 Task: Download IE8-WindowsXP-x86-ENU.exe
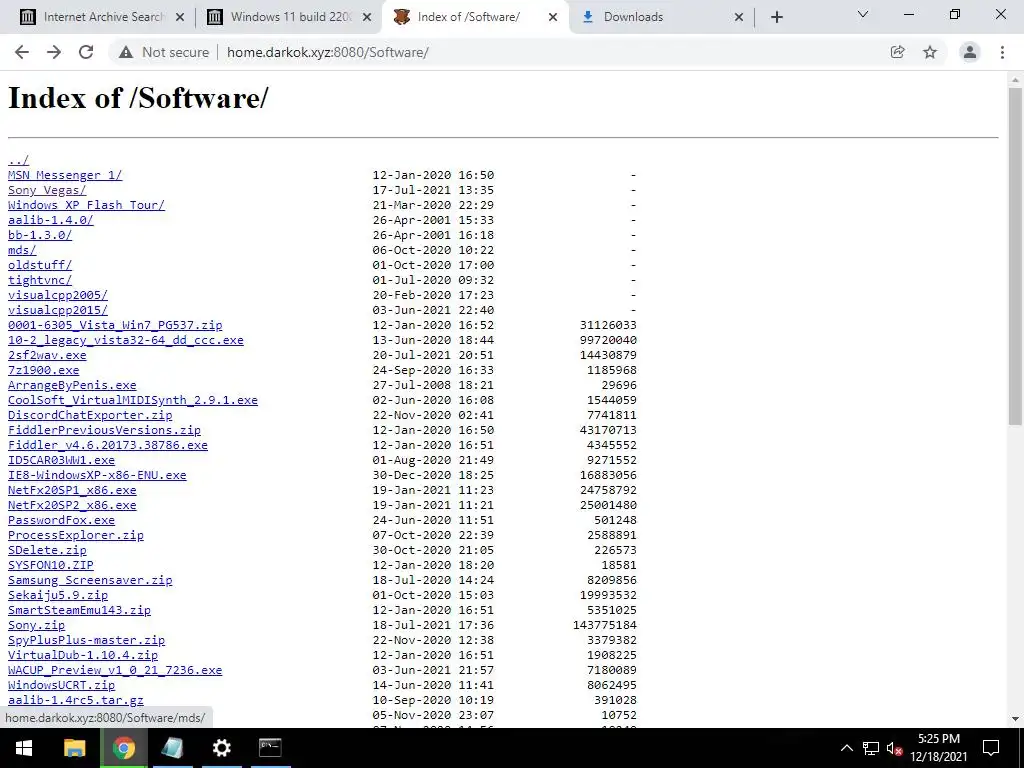tap(97, 475)
